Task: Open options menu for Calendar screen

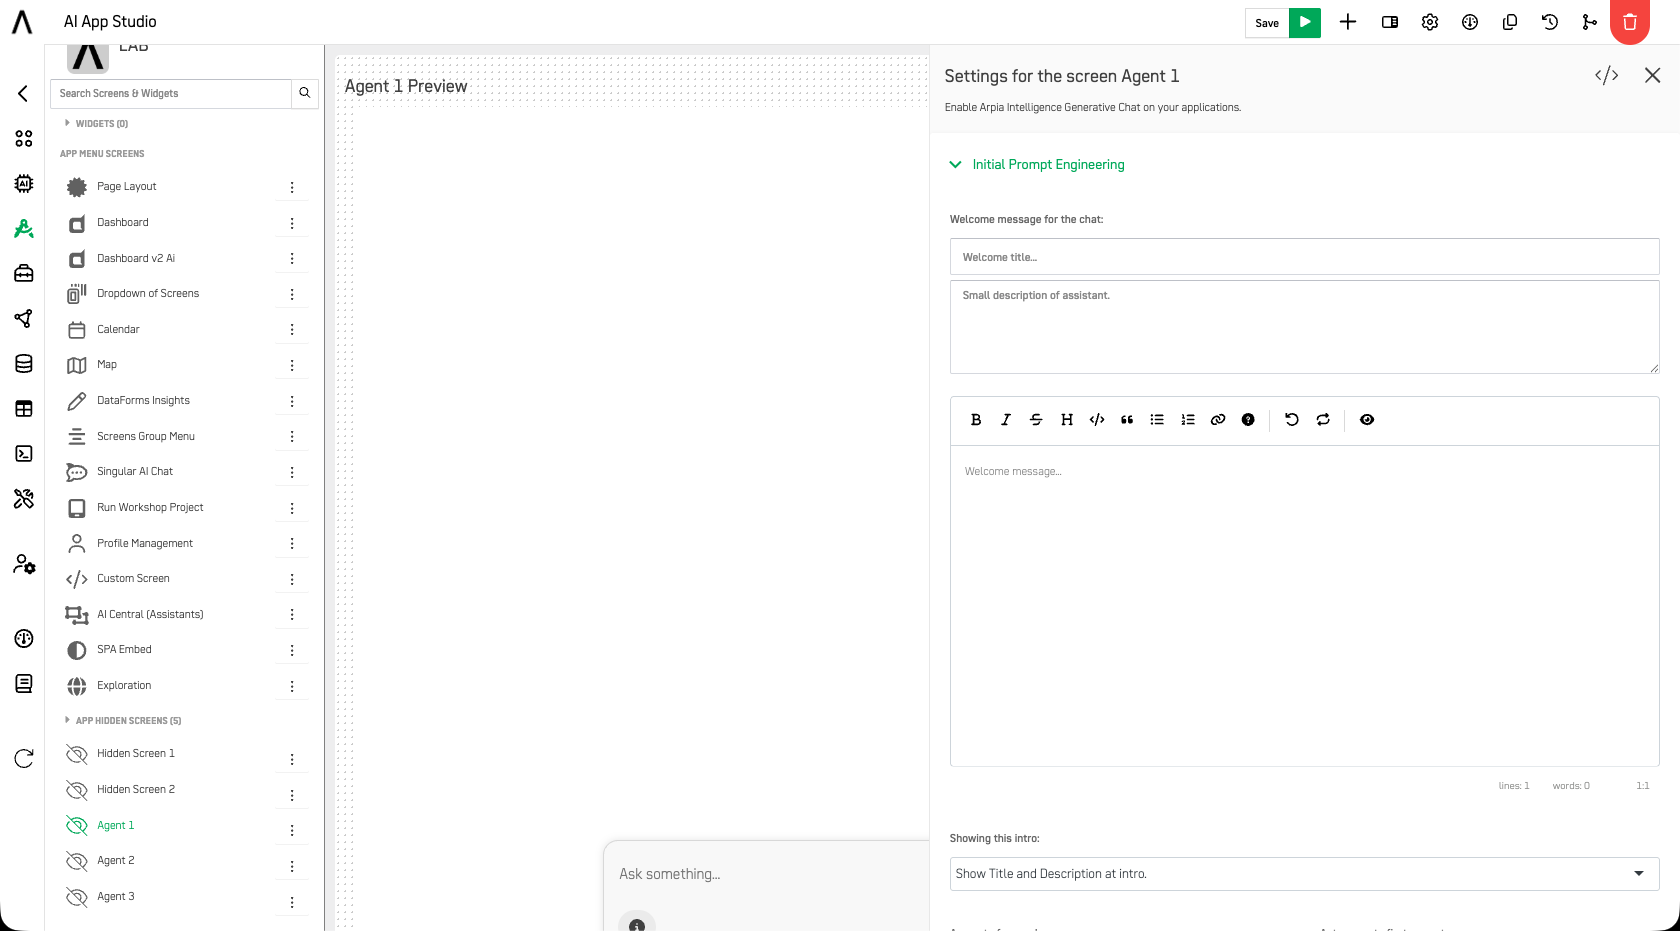Action: click(x=292, y=330)
